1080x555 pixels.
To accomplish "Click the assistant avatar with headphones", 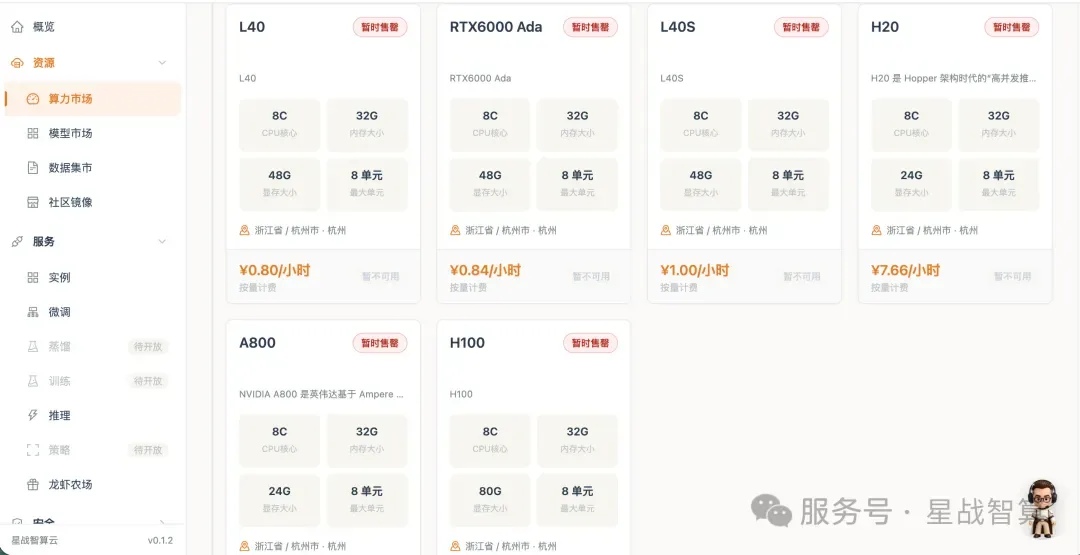I will point(1044,508).
